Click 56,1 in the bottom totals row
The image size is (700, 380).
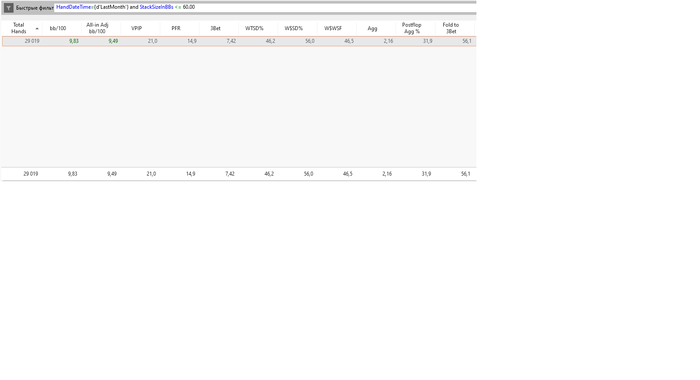pos(466,174)
